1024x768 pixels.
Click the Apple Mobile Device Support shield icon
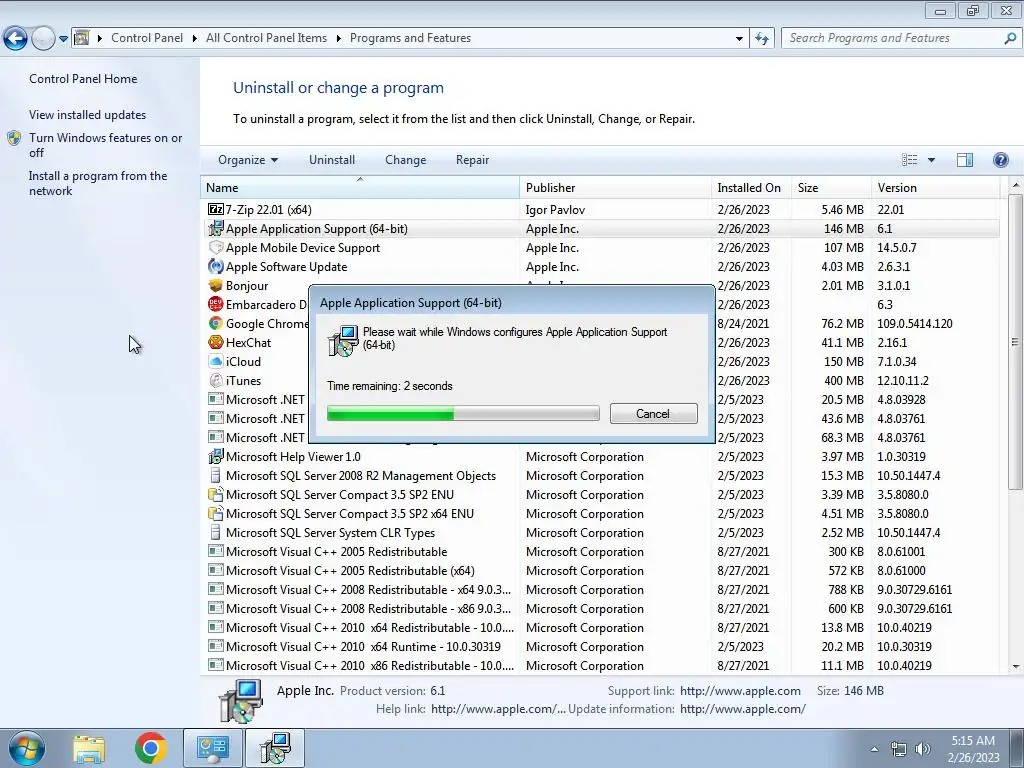click(215, 248)
